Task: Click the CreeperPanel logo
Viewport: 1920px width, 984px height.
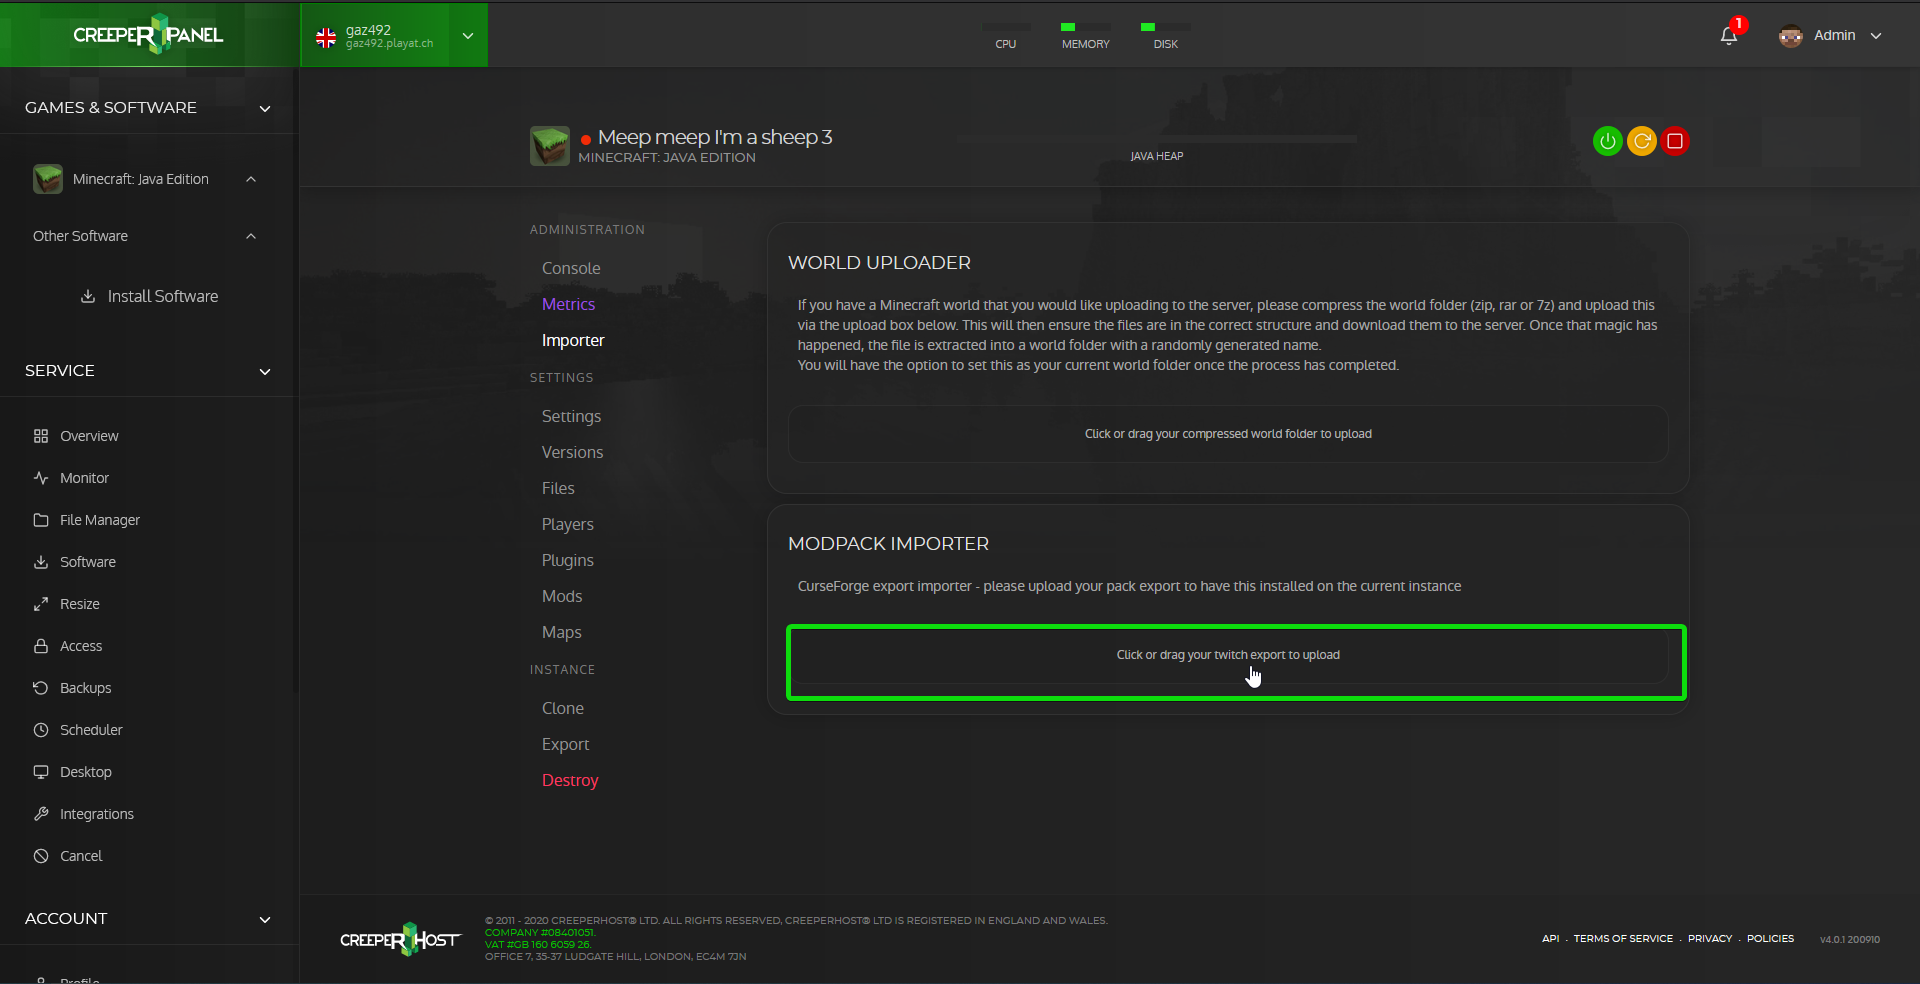Action: pyautogui.click(x=148, y=34)
